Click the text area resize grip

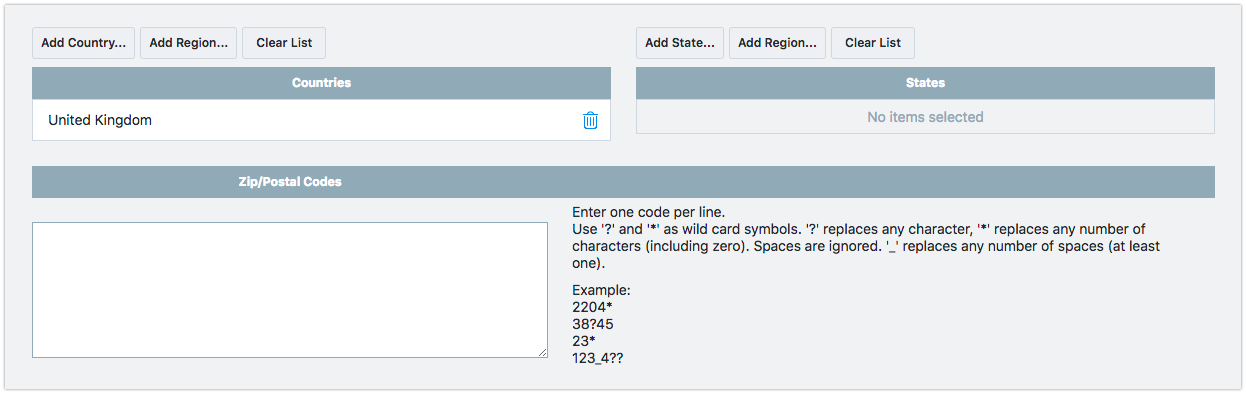[x=542, y=352]
